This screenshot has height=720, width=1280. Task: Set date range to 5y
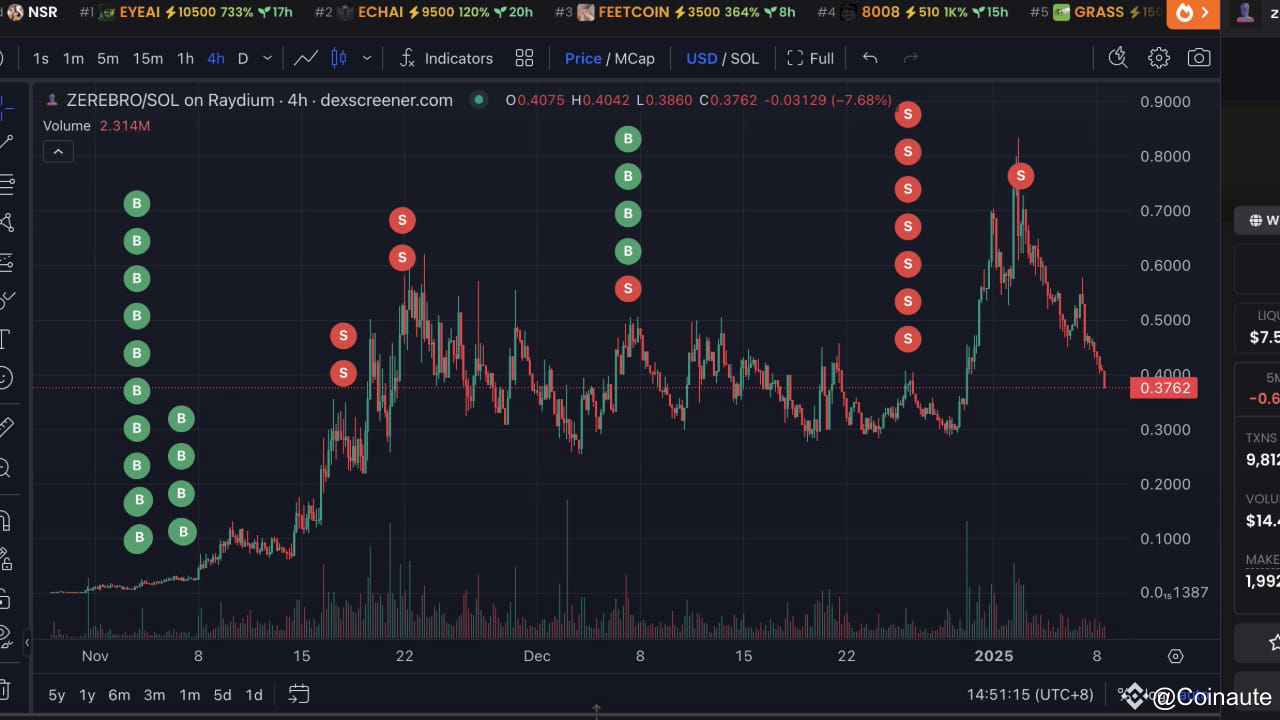(57, 694)
